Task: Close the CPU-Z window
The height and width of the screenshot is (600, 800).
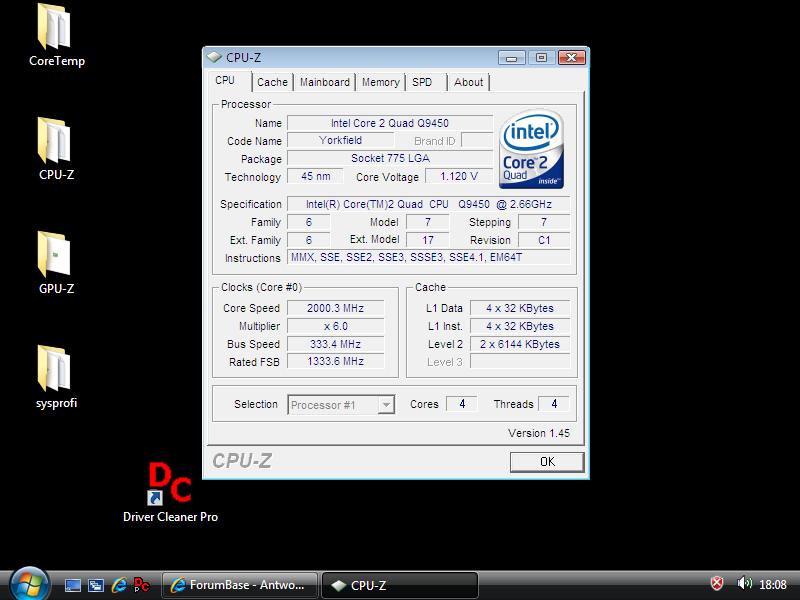Action: (x=571, y=57)
